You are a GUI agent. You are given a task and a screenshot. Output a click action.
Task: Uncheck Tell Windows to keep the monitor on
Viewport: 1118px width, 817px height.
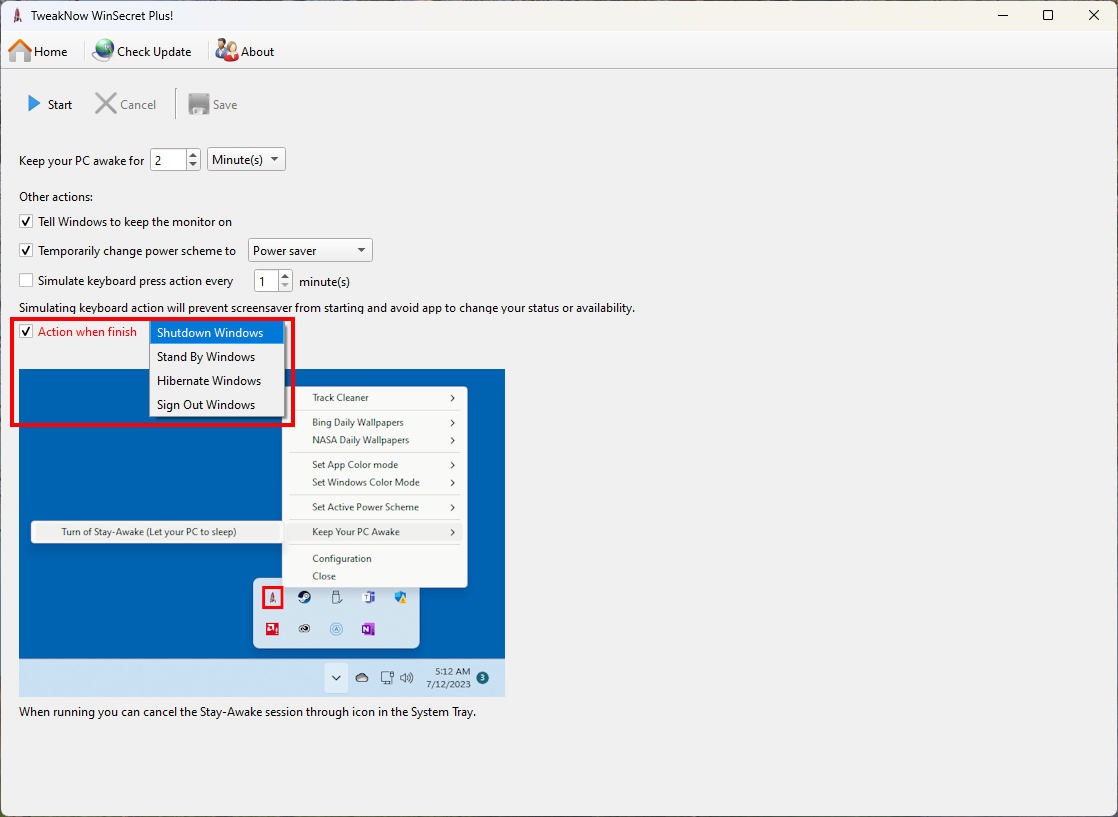pos(26,222)
